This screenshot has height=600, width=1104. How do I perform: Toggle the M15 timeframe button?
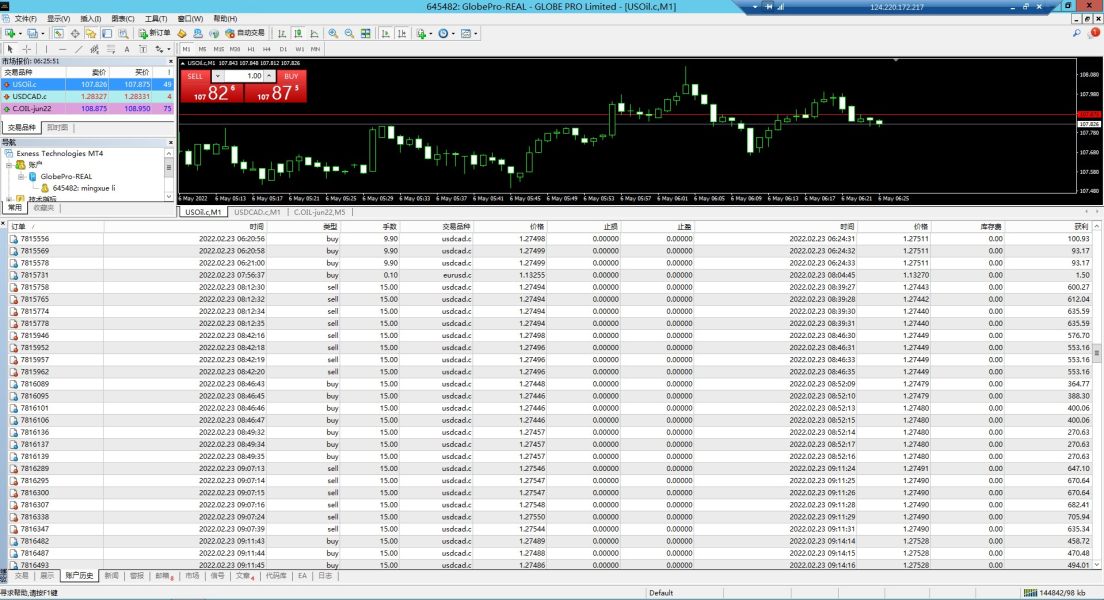[218, 48]
